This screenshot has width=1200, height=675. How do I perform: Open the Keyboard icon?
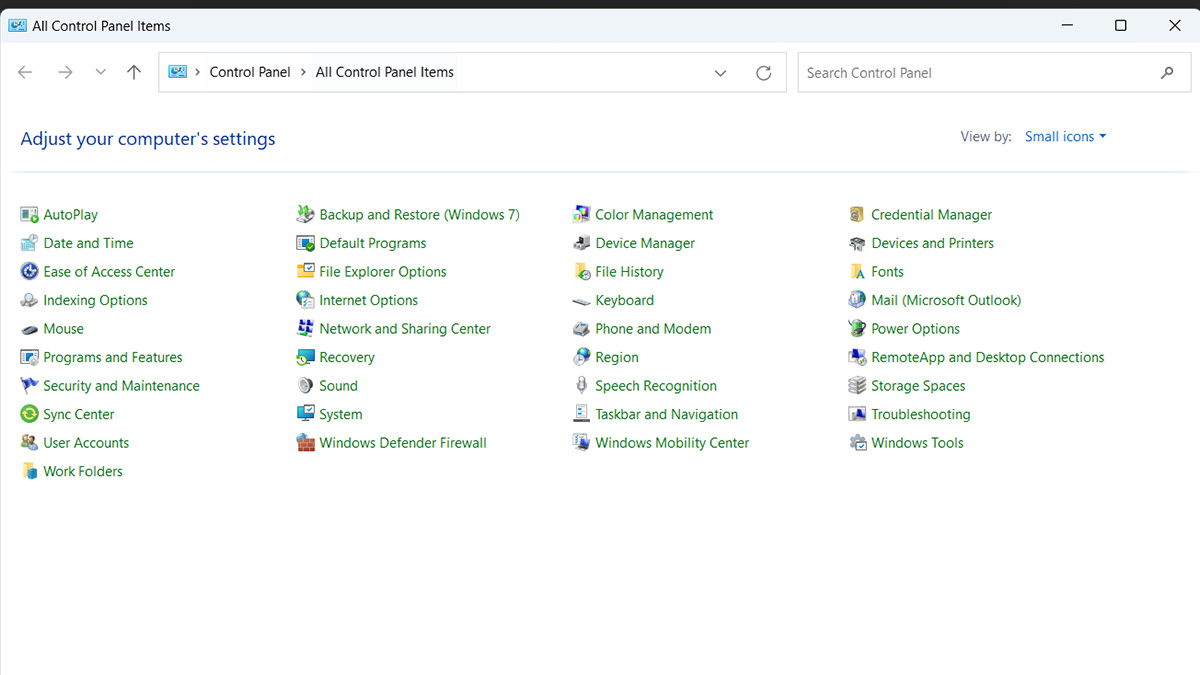pyautogui.click(x=581, y=300)
